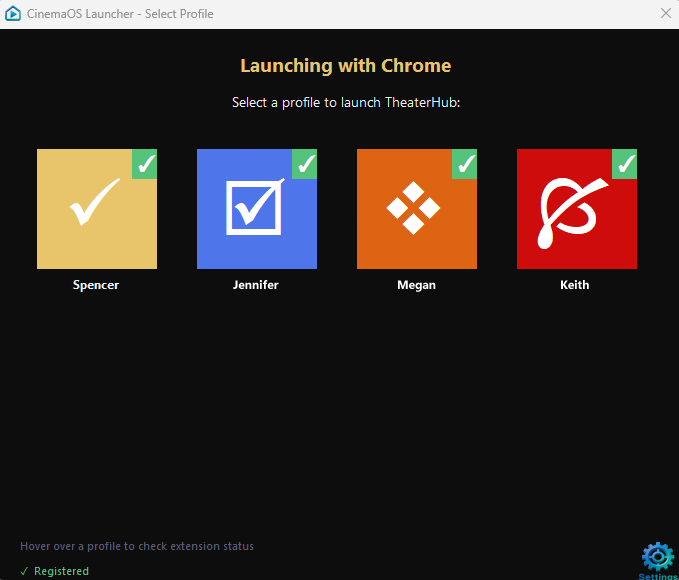Click the Jennifer profile name label
679x580 pixels.
[x=256, y=285]
